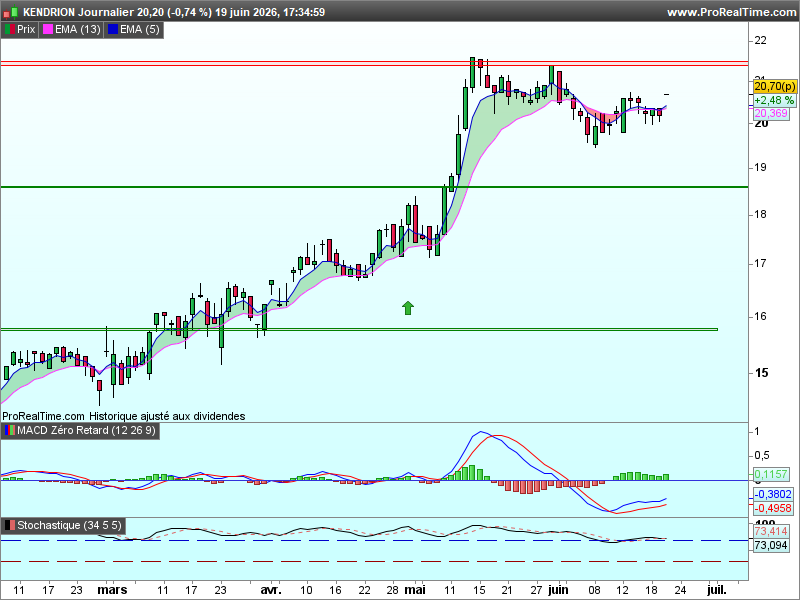Click the KENDRION Journalier title text
The image size is (800, 600).
79,12
